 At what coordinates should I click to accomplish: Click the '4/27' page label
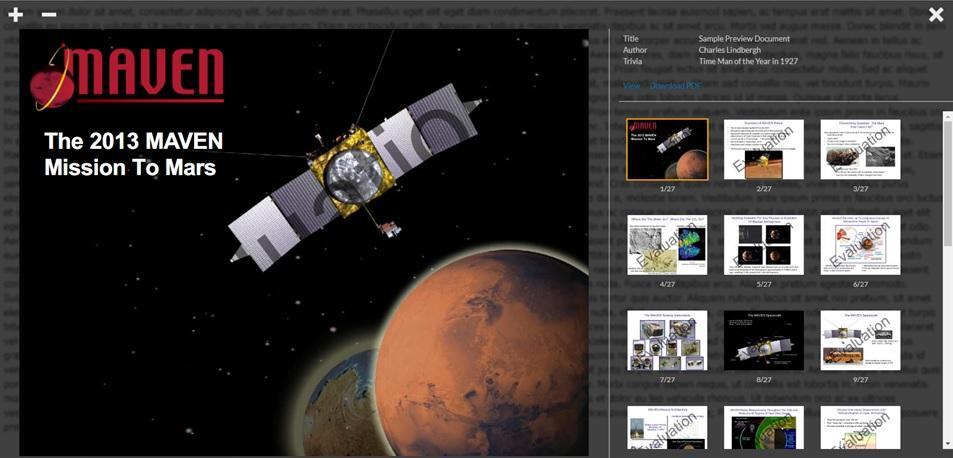(x=667, y=284)
